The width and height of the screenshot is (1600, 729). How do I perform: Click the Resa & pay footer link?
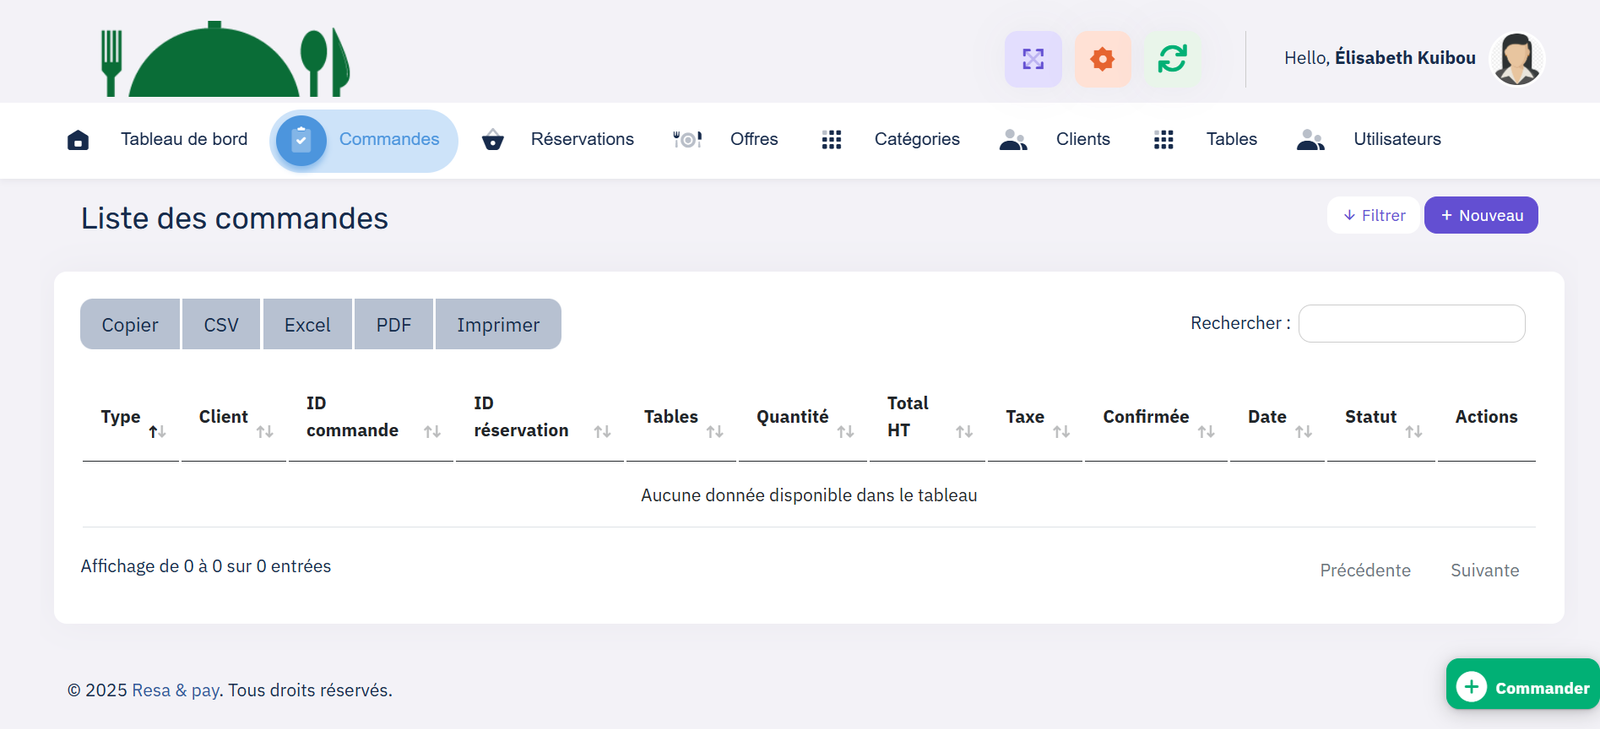[176, 690]
